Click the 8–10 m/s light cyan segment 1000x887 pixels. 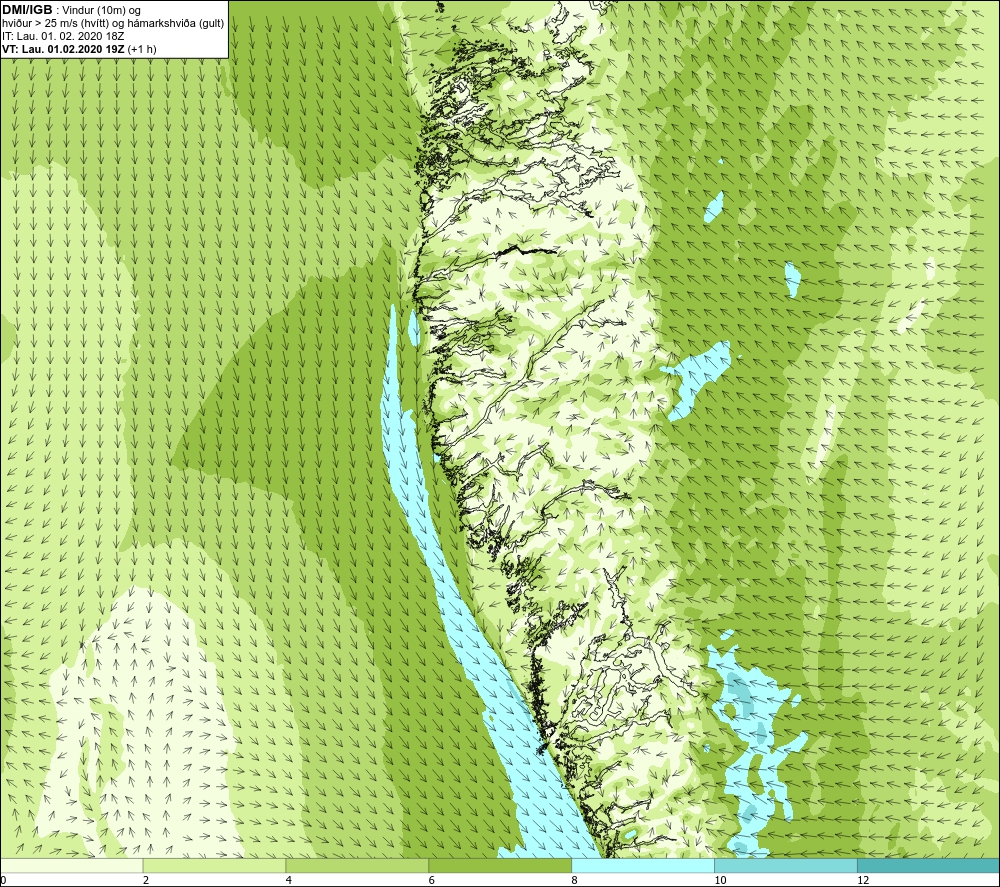point(643,865)
